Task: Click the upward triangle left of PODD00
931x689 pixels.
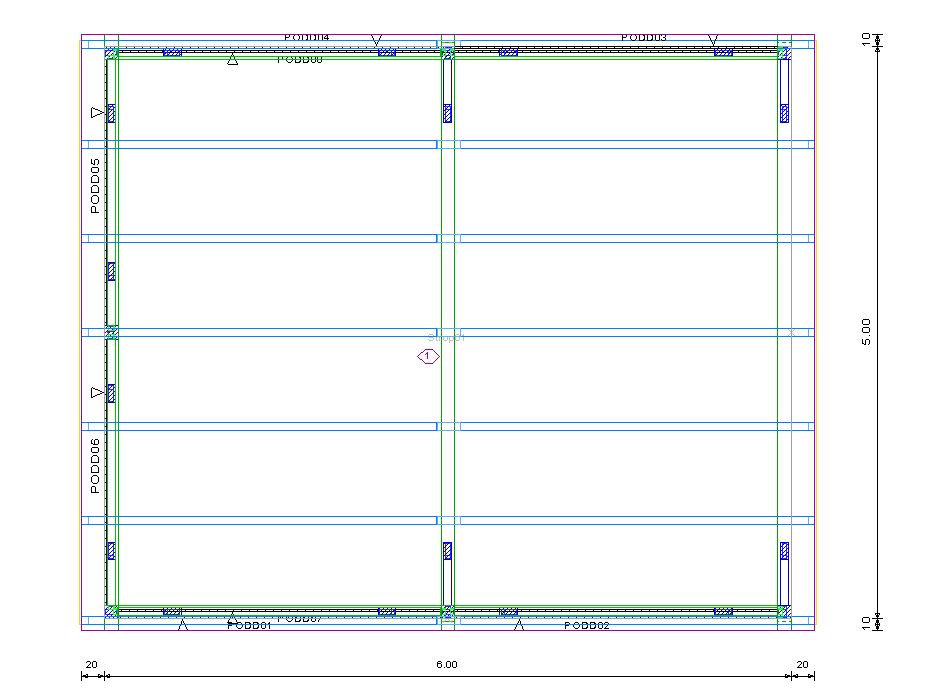Action: pyautogui.click(x=232, y=60)
